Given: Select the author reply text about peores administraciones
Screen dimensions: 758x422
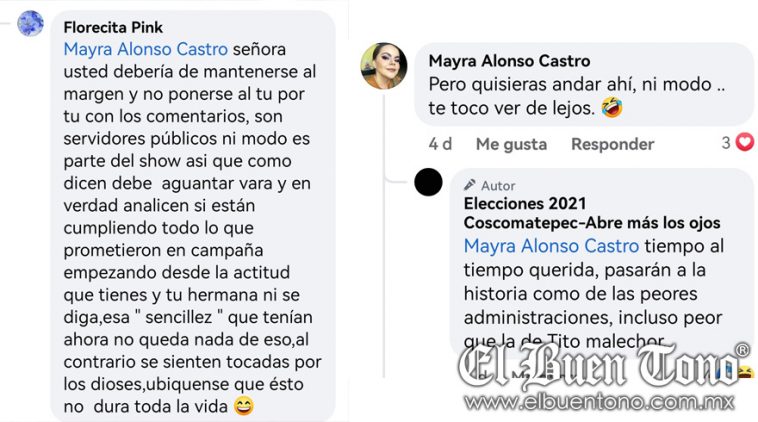Looking at the screenshot, I should (x=593, y=293).
